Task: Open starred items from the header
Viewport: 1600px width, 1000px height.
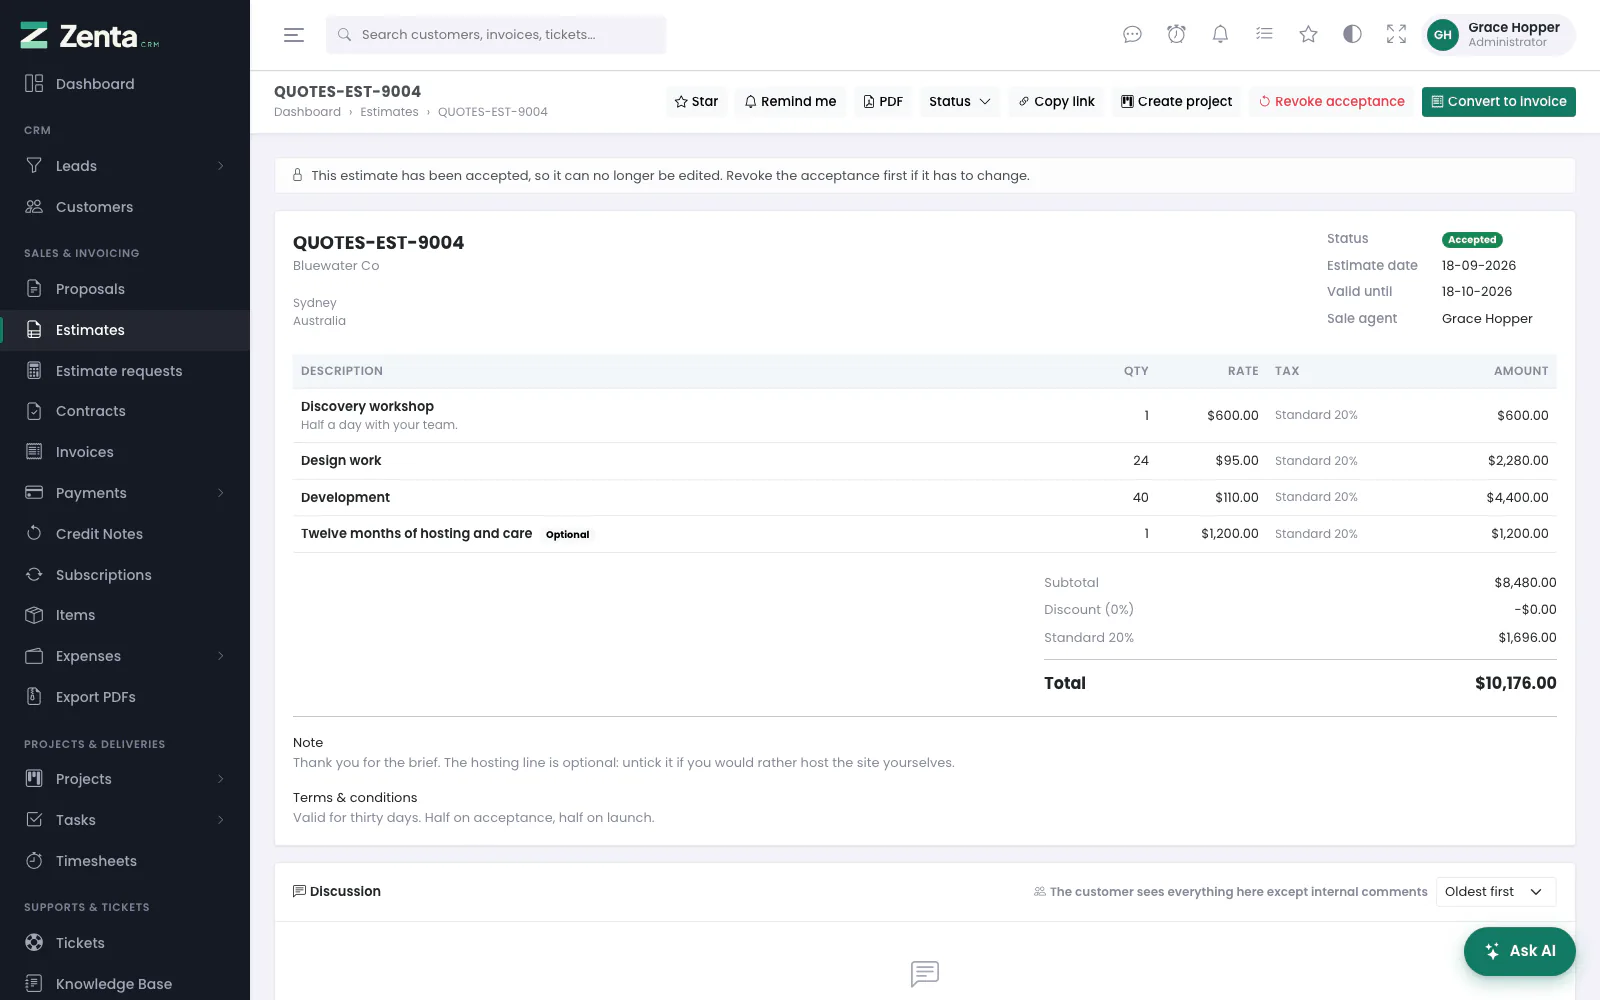Action: pos(1308,34)
